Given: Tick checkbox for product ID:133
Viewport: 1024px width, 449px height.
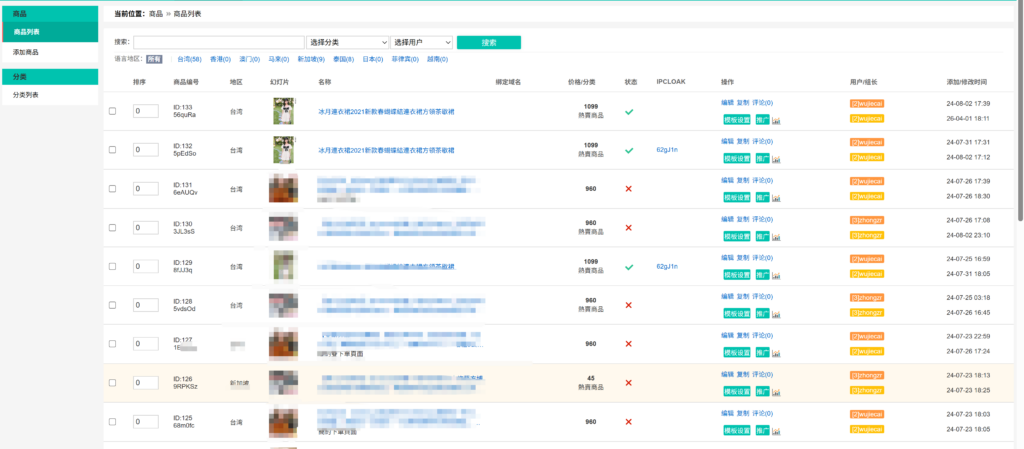Looking at the screenshot, I should [112, 111].
